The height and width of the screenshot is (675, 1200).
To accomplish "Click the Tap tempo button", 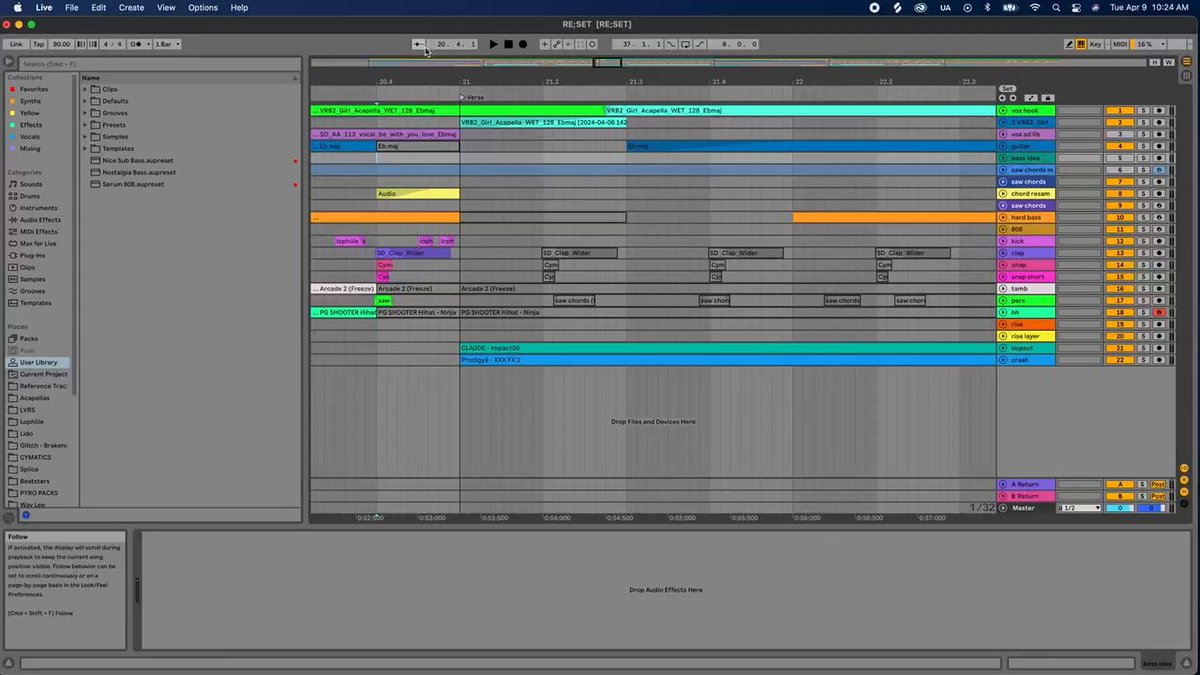I will (x=39, y=44).
